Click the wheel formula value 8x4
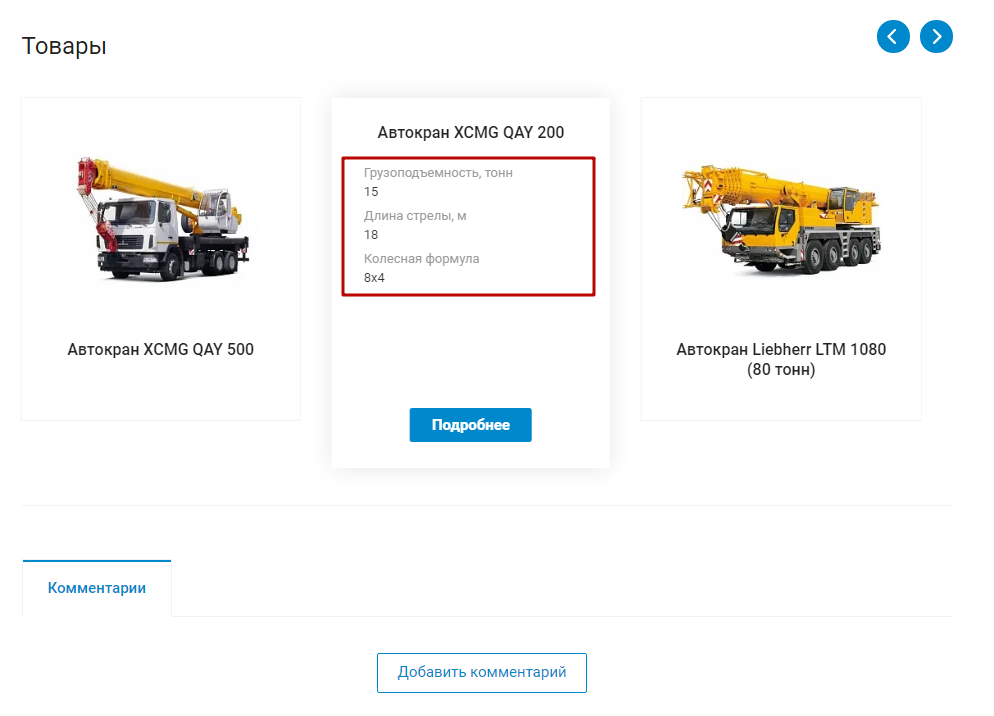 coord(374,278)
